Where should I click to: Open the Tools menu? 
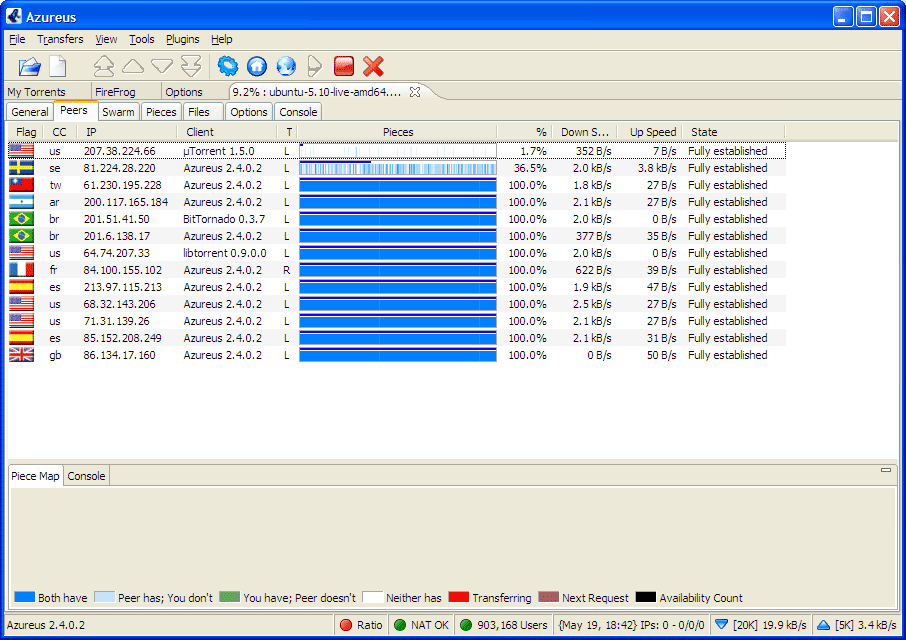[142, 39]
